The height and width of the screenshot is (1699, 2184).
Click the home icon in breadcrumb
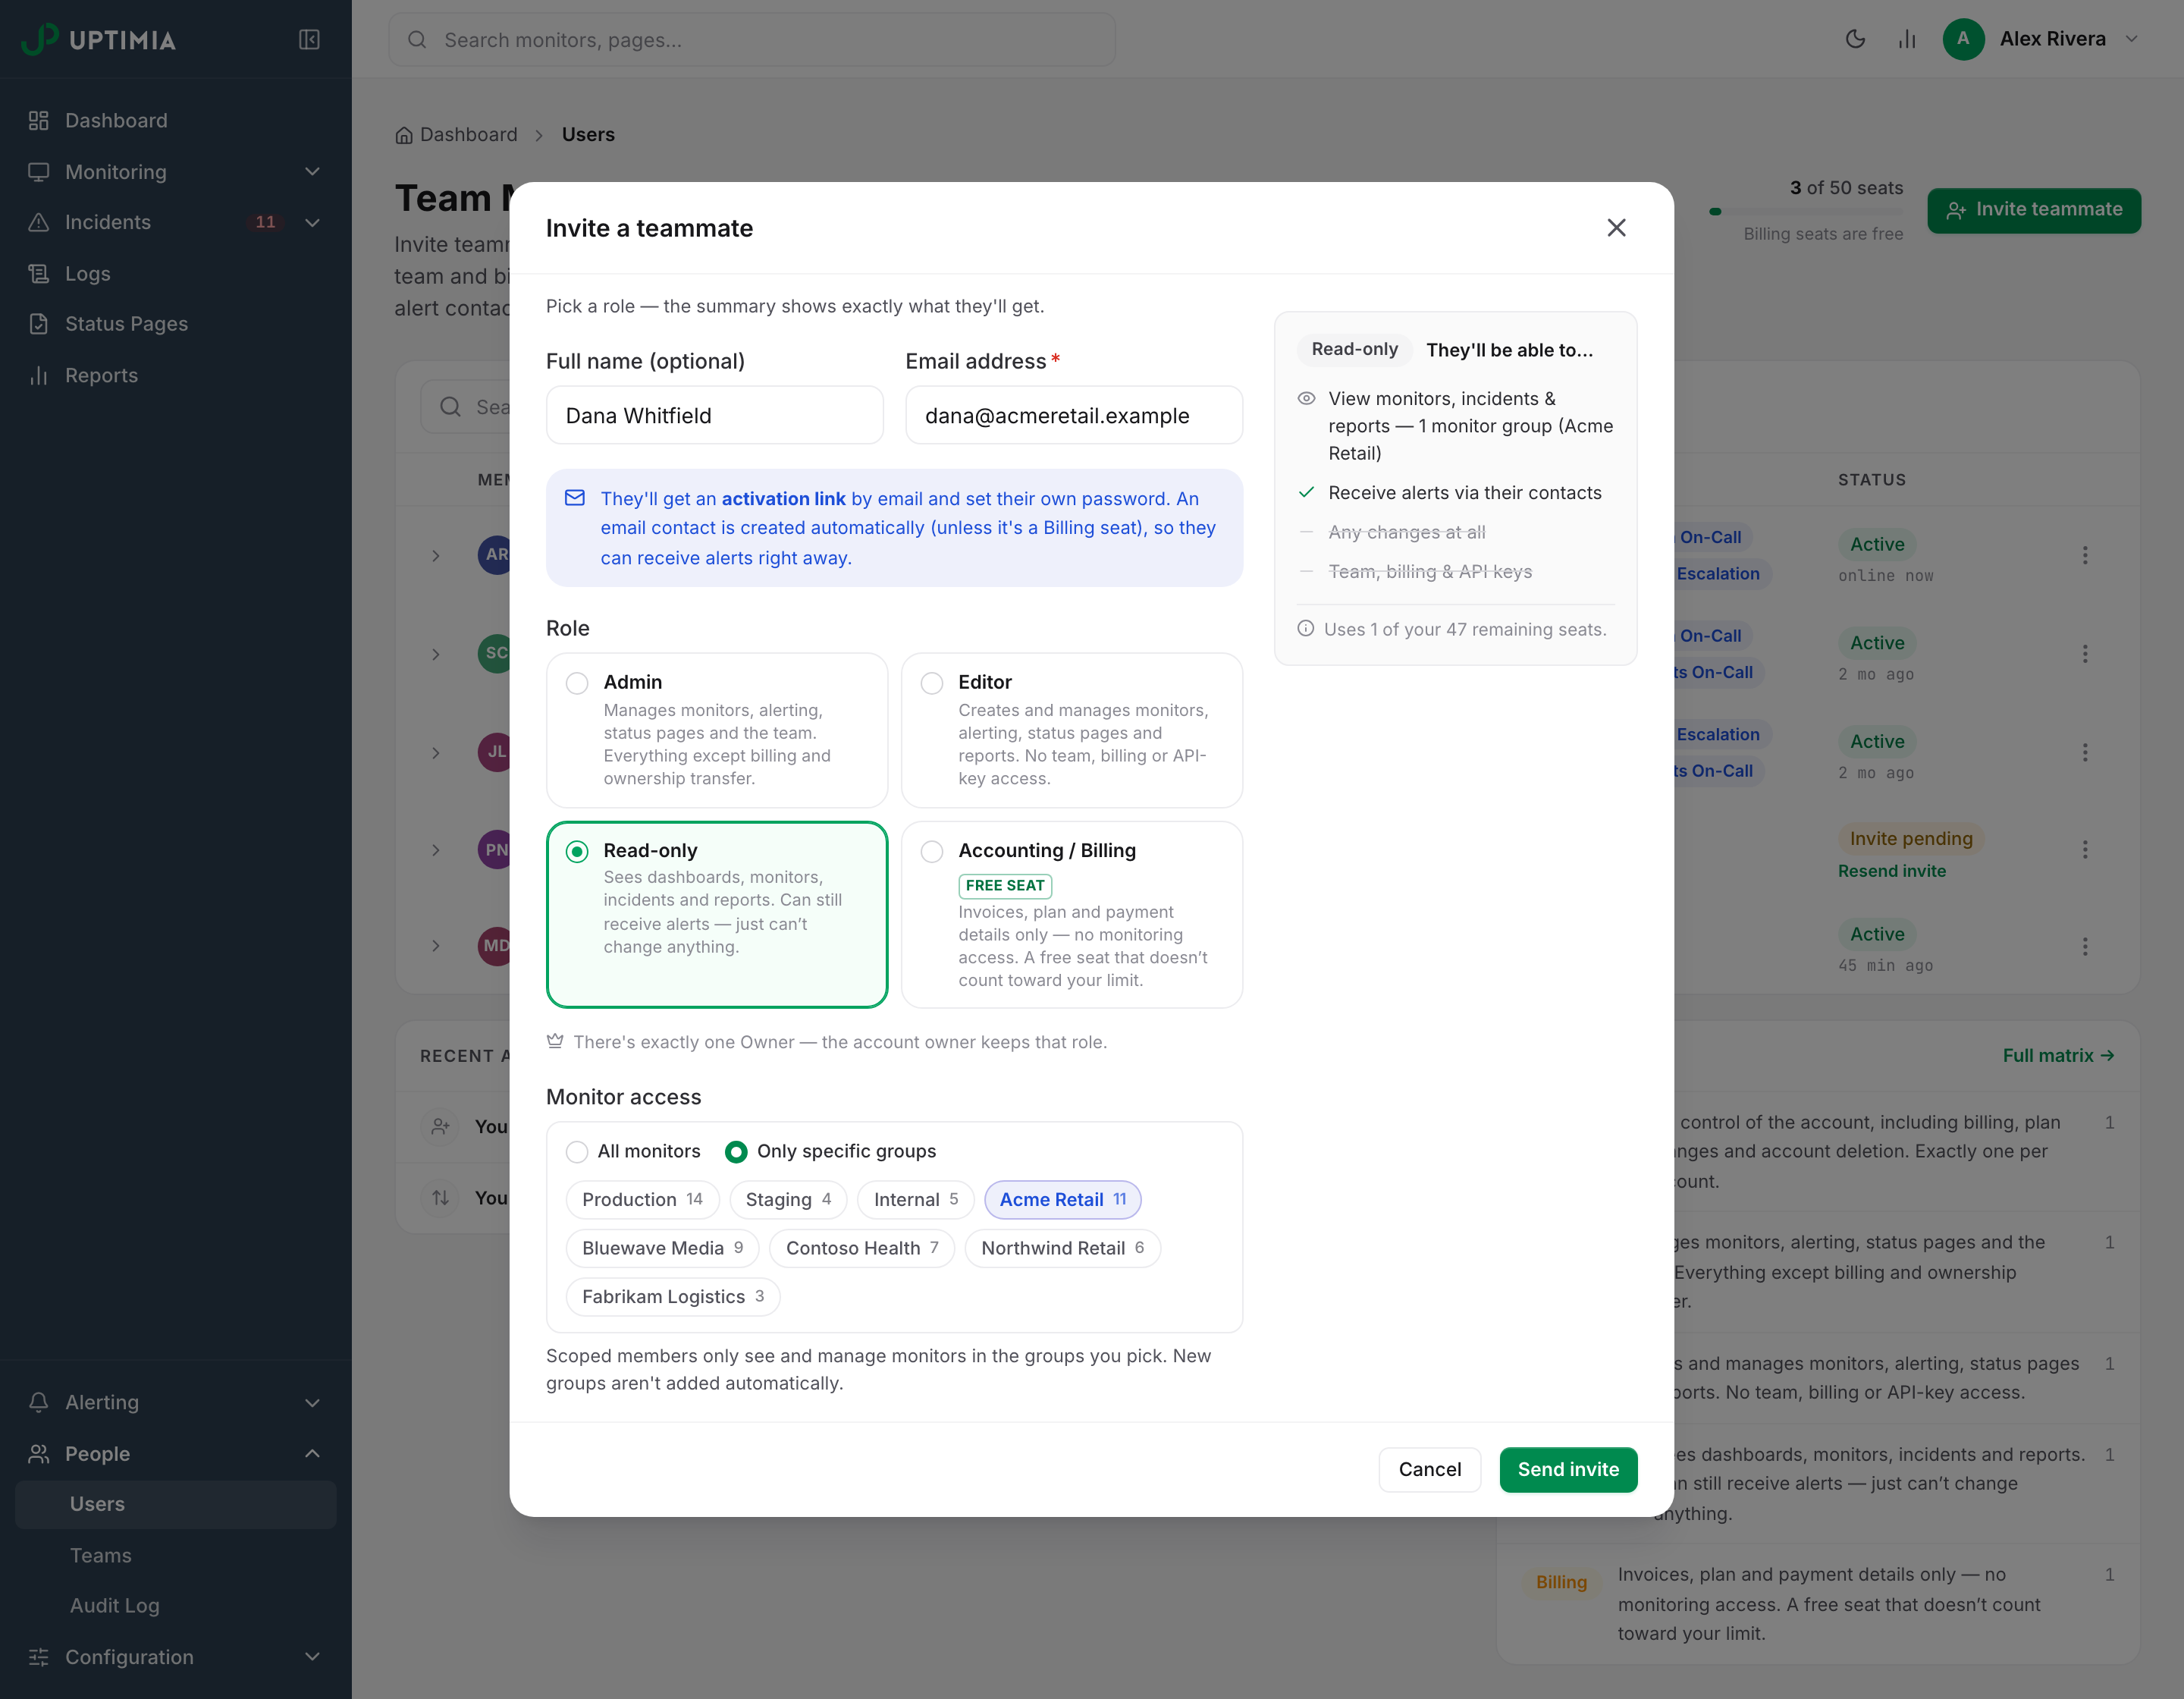point(404,135)
